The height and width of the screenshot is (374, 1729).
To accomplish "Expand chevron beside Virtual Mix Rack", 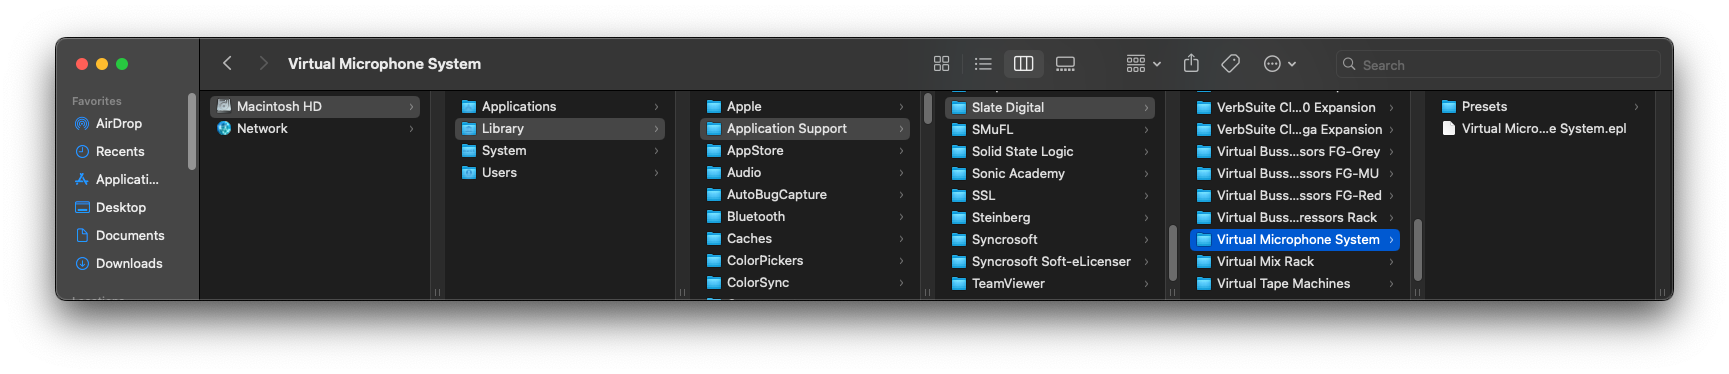I will (x=1391, y=261).
